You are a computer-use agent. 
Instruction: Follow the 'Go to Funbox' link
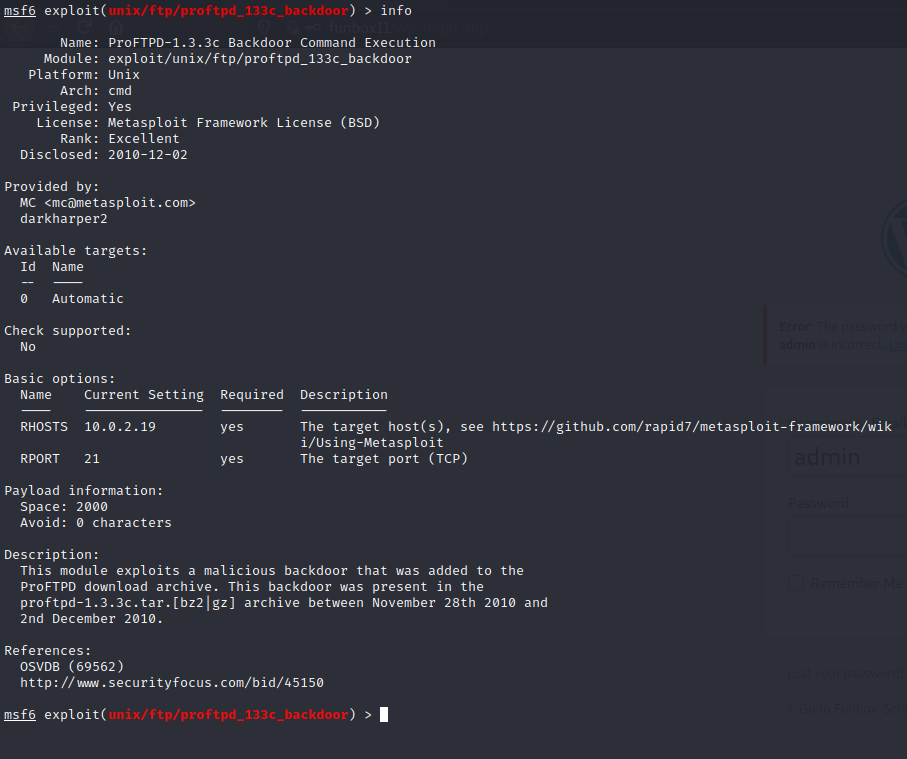point(847,709)
